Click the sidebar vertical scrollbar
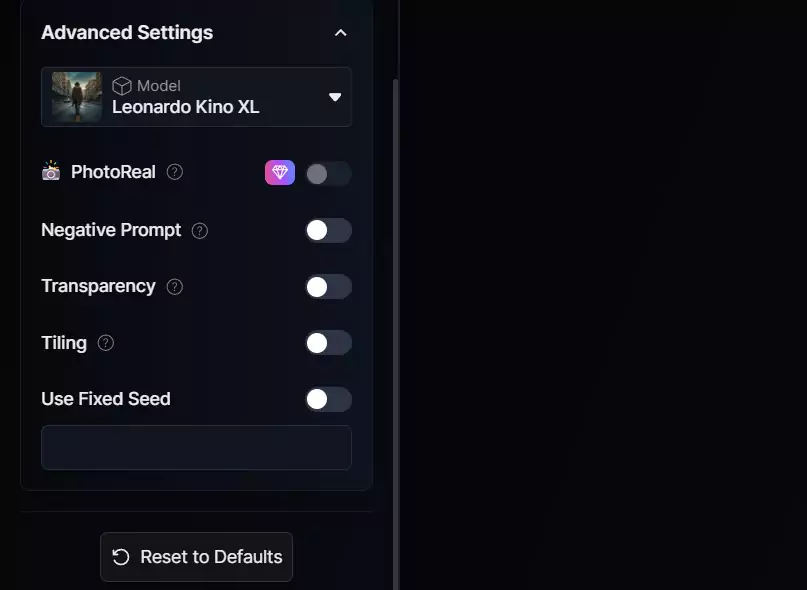The image size is (807, 590). click(396, 335)
